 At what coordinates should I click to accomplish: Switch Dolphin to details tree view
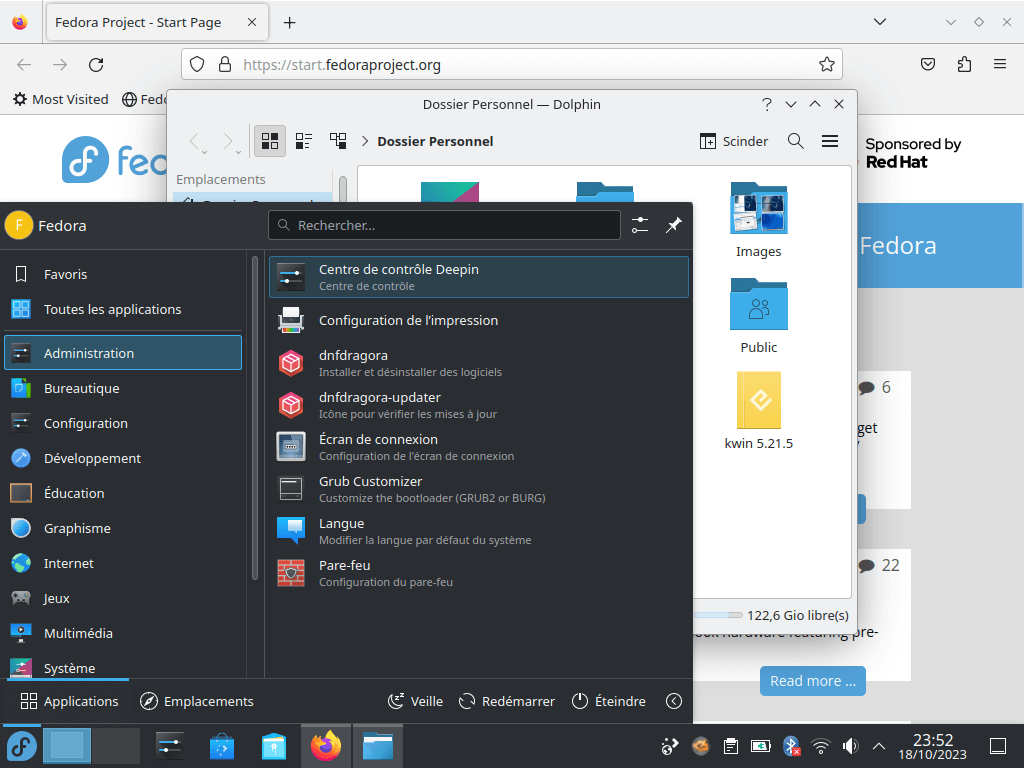pyautogui.click(x=338, y=141)
